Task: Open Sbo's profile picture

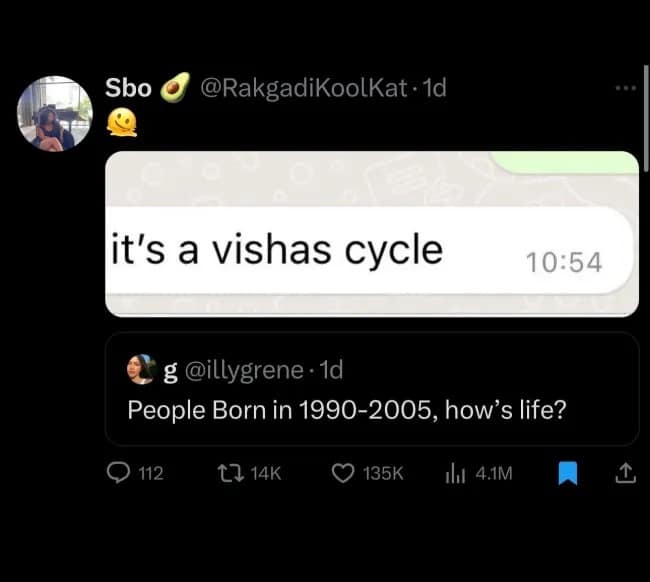Action: click(55, 113)
